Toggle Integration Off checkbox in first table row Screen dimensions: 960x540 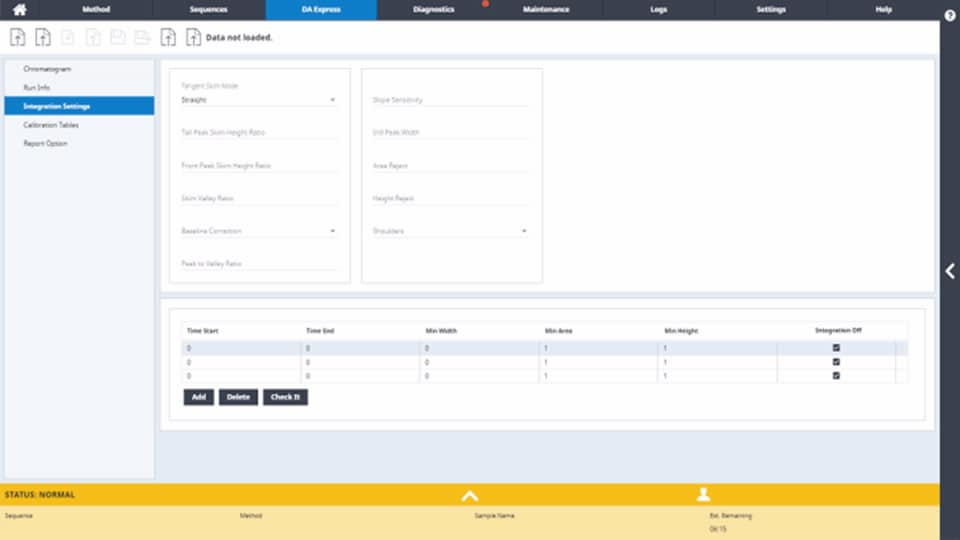pos(836,348)
